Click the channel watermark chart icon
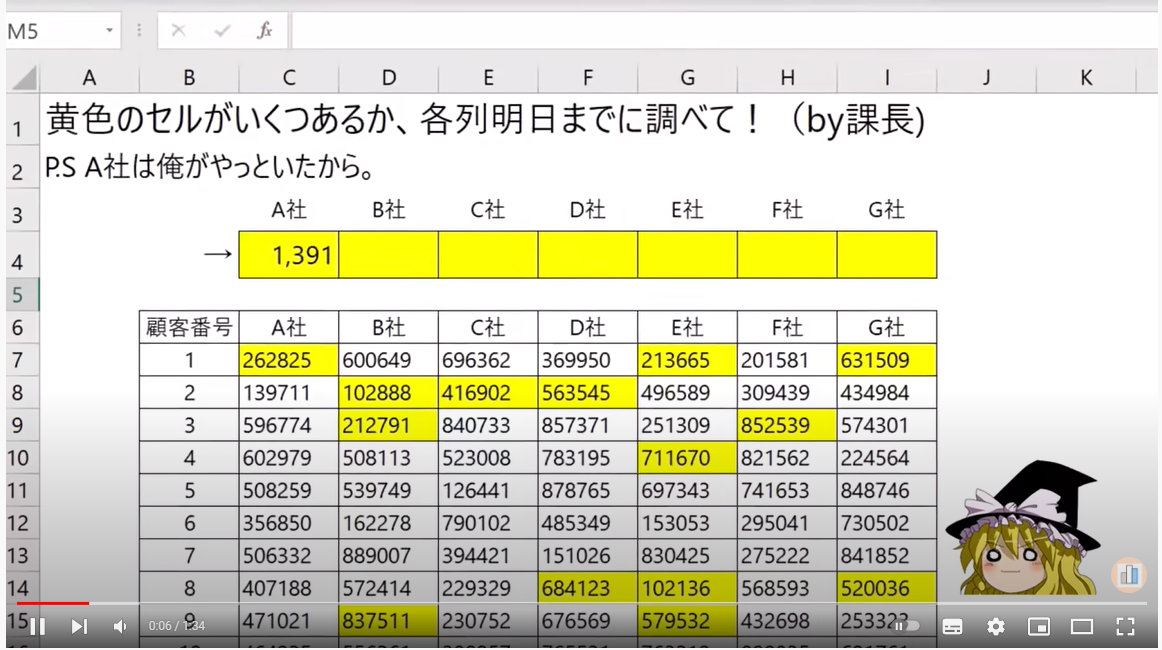The image size is (1162, 650). (x=1129, y=574)
